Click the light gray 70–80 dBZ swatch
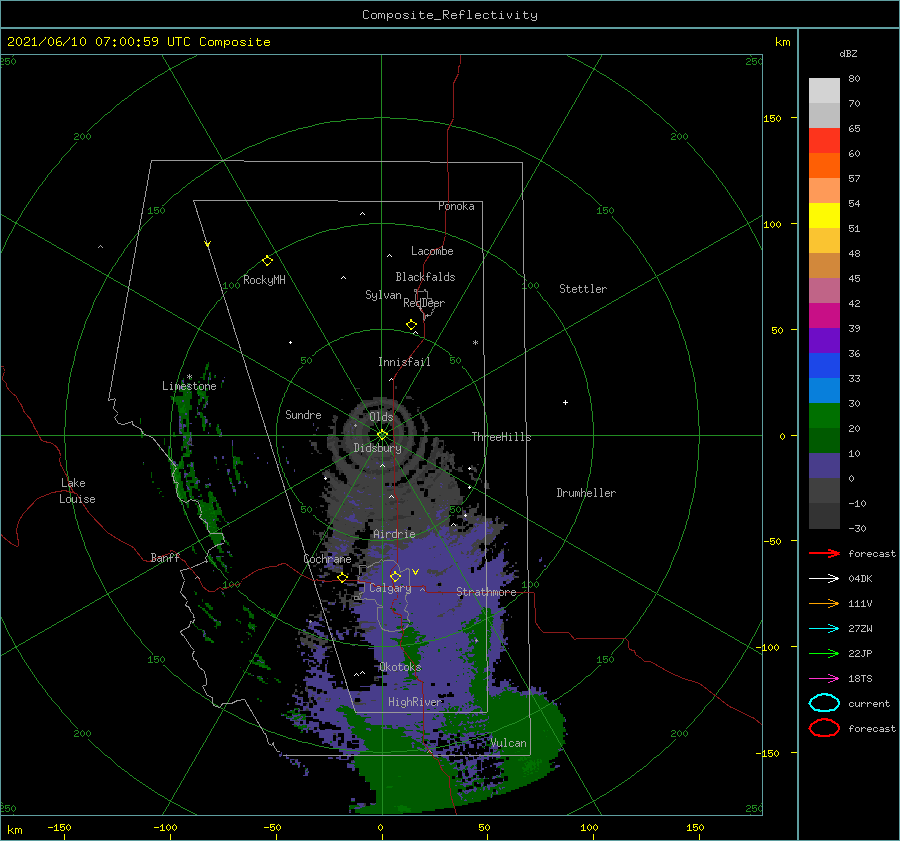Image resolution: width=900 pixels, height=841 pixels. 824,91
